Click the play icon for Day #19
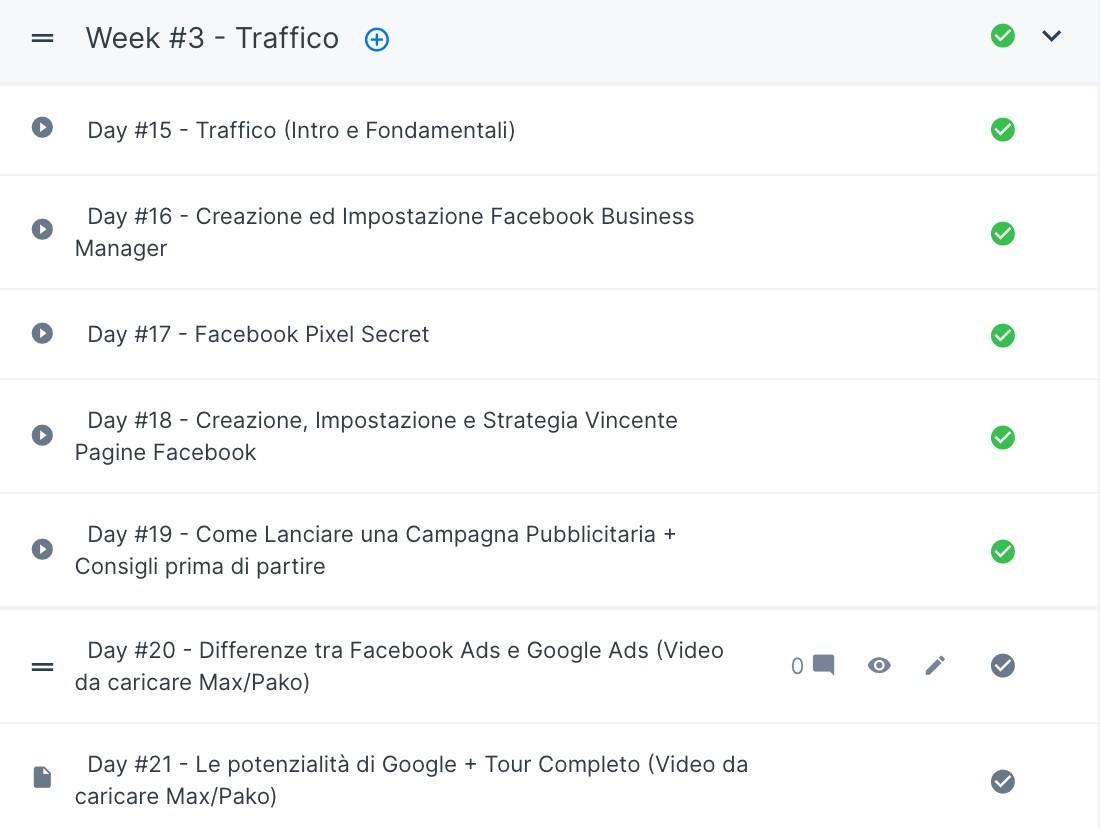This screenshot has height=829, width=1100. (42, 548)
